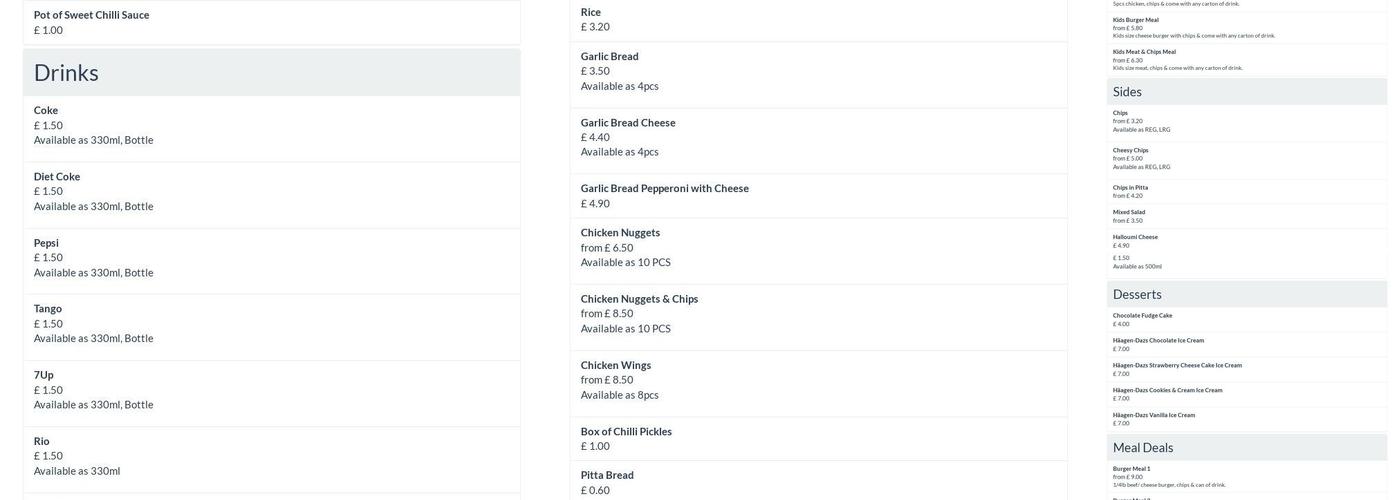Pick Garlic Bread Pepperoni with Cheese

[664, 188]
